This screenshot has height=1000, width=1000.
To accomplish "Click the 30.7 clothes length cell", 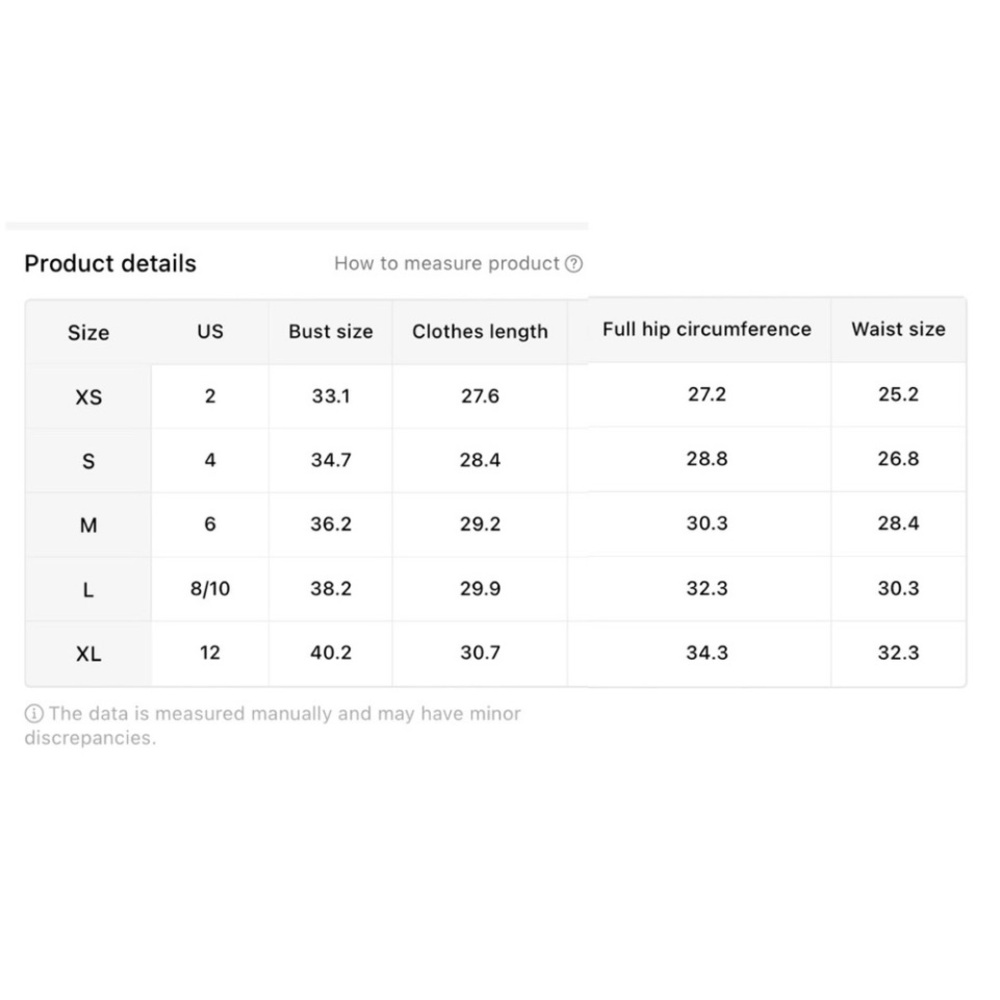I will click(480, 652).
